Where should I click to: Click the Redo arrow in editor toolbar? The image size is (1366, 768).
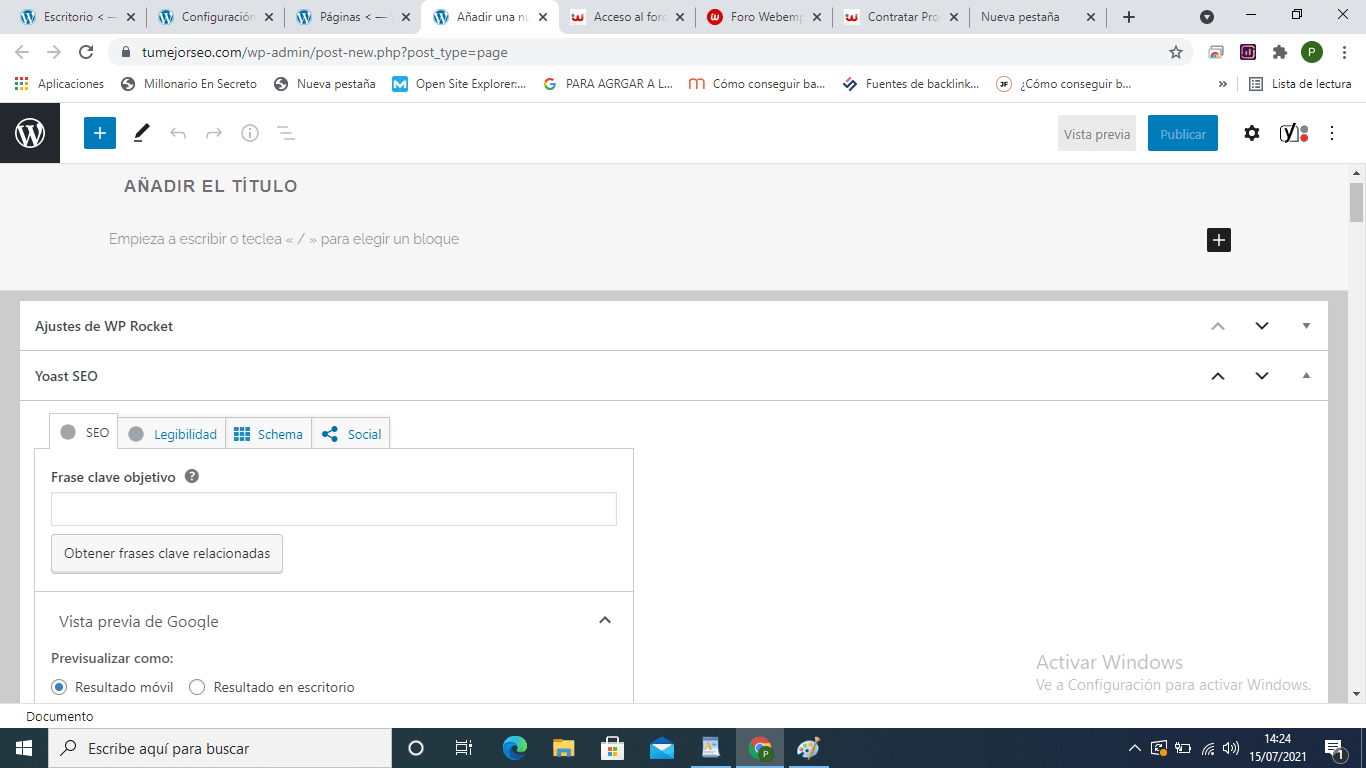[x=214, y=133]
